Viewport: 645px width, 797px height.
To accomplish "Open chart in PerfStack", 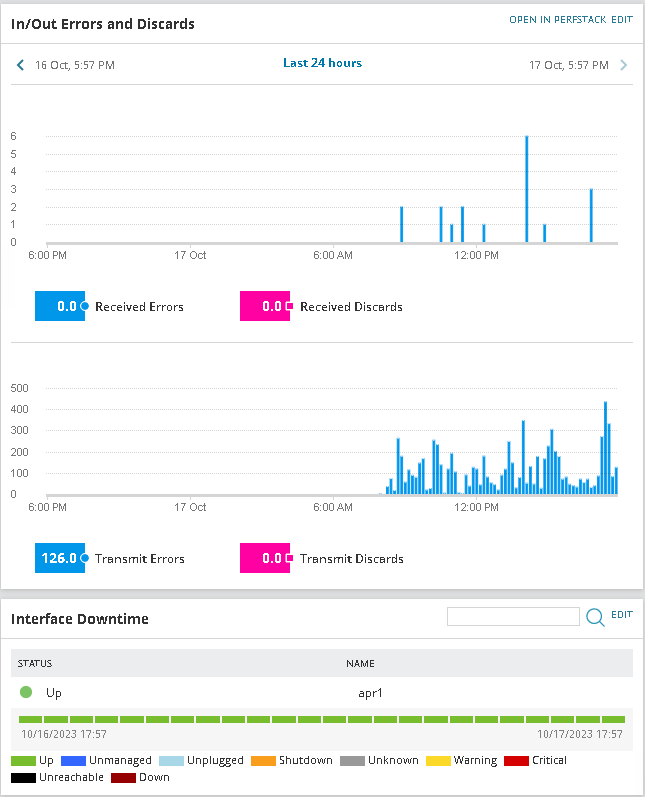I will (558, 19).
